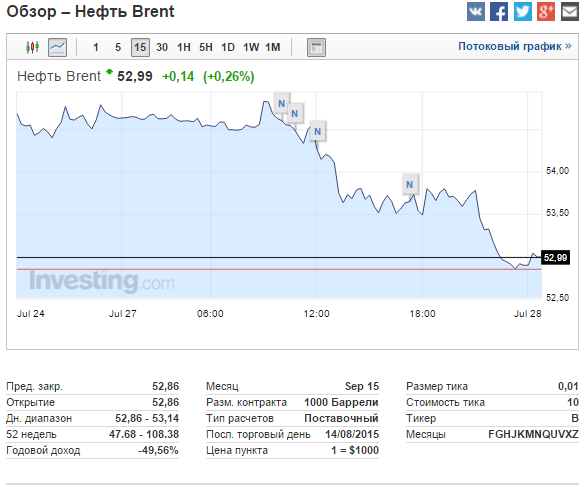Open the Потоковый график link
The image size is (584, 487).
pos(514,46)
